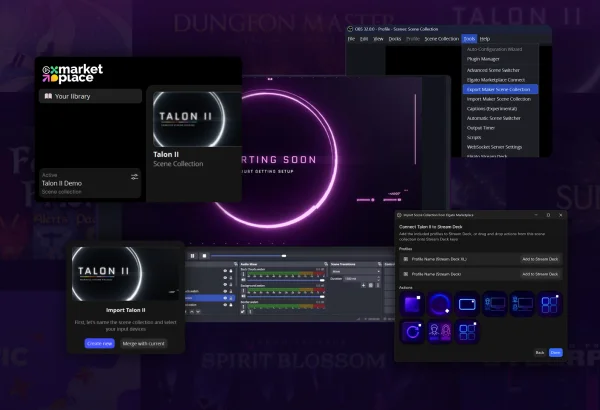Click the rounded rectangle outline action icon
Screen dimensions: 600x410
coord(467,304)
